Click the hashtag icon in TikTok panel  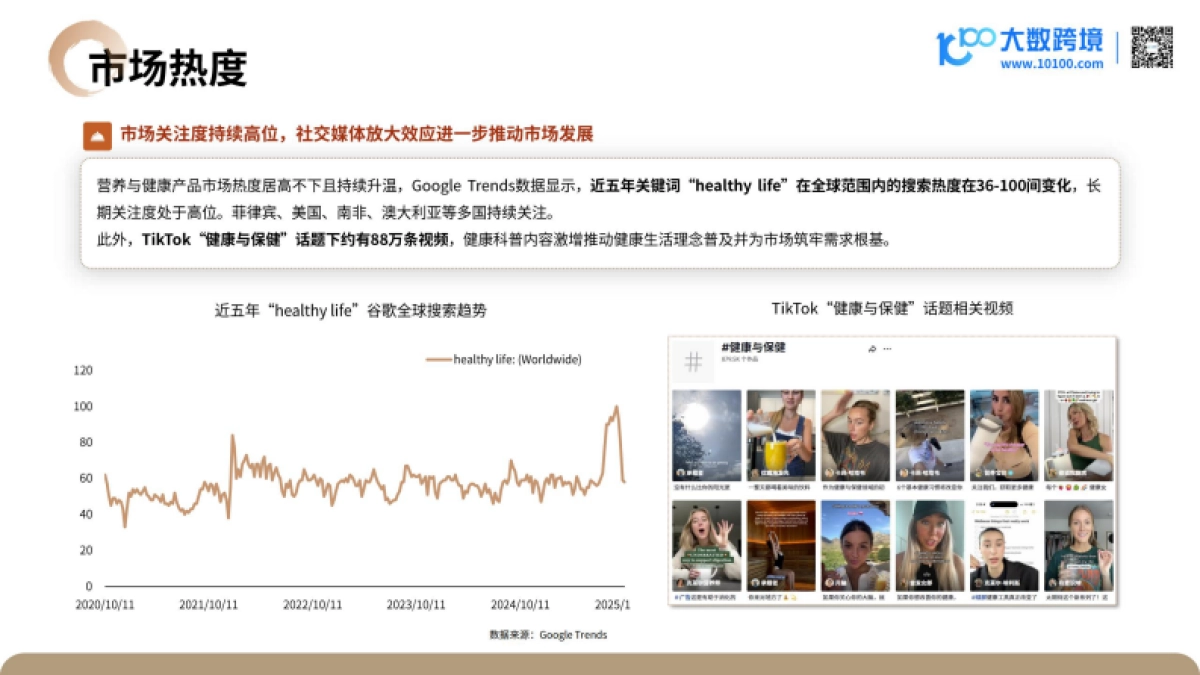tap(693, 361)
